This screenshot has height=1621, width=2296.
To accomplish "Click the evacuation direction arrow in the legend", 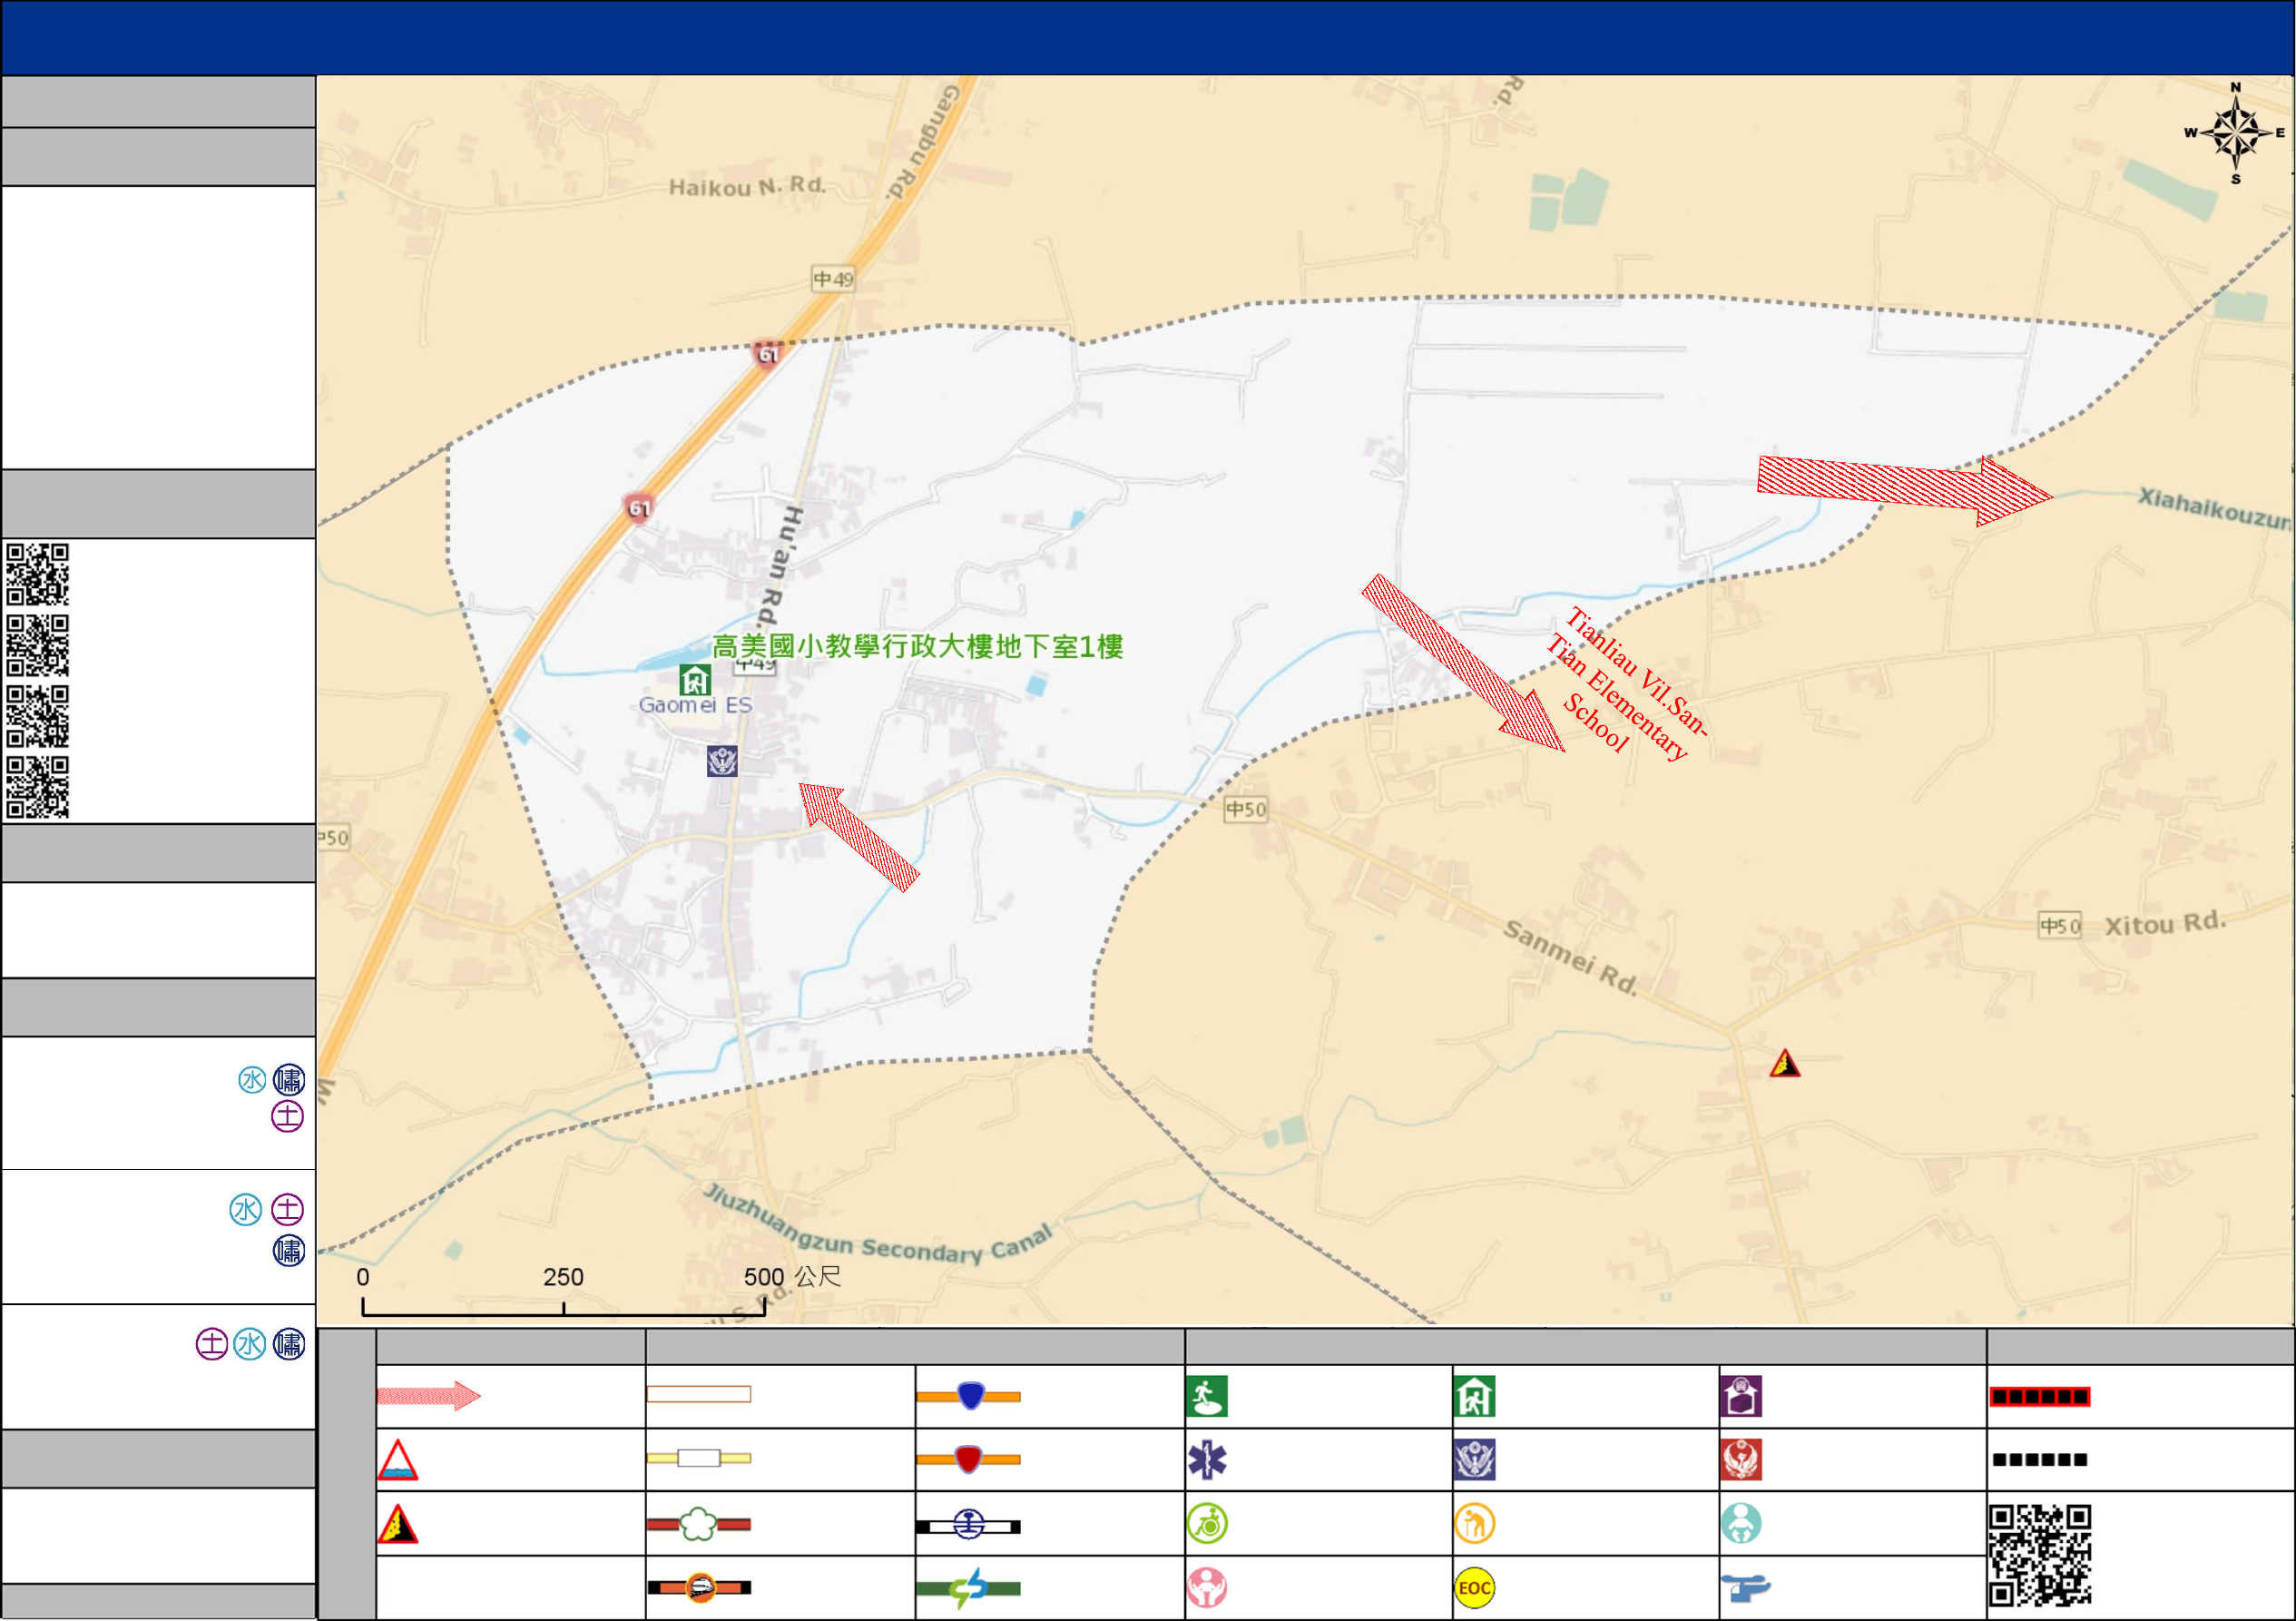I will click(429, 1395).
